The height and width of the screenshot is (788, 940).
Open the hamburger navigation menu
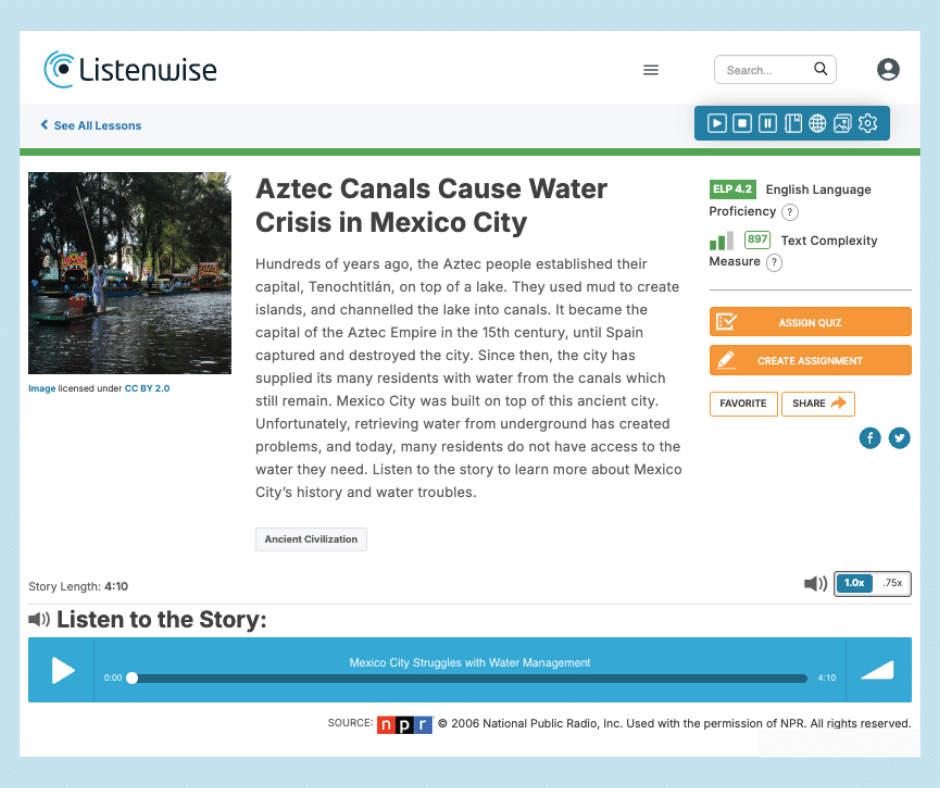pos(651,70)
